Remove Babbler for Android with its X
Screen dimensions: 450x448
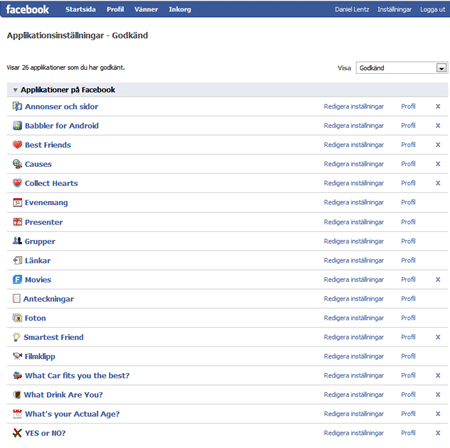438,126
